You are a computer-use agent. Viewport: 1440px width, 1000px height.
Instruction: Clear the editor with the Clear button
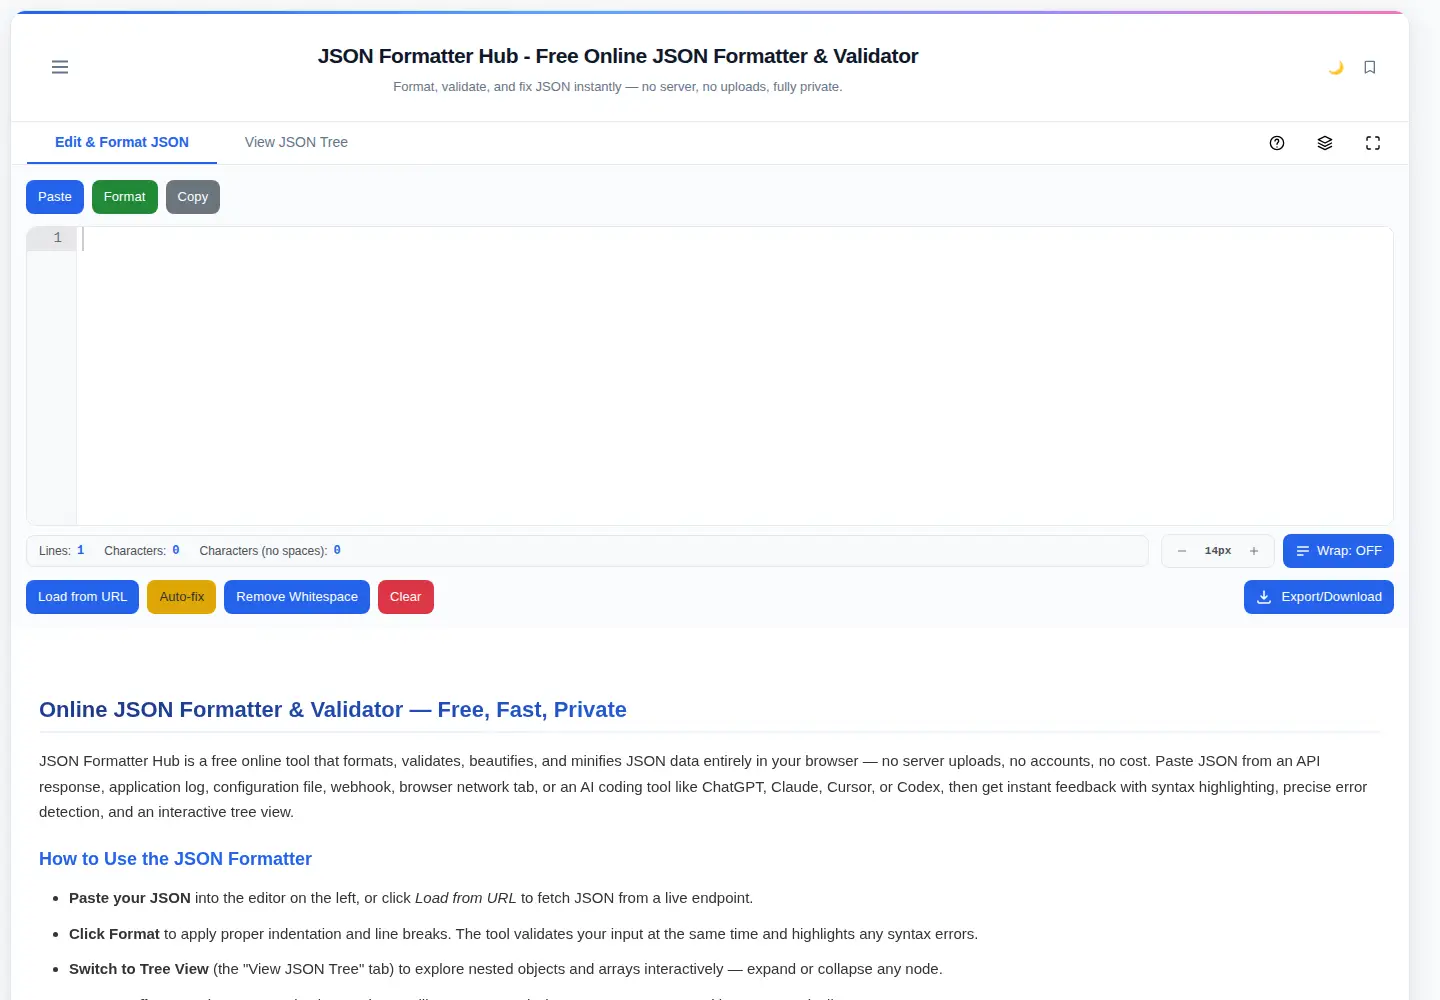(406, 597)
